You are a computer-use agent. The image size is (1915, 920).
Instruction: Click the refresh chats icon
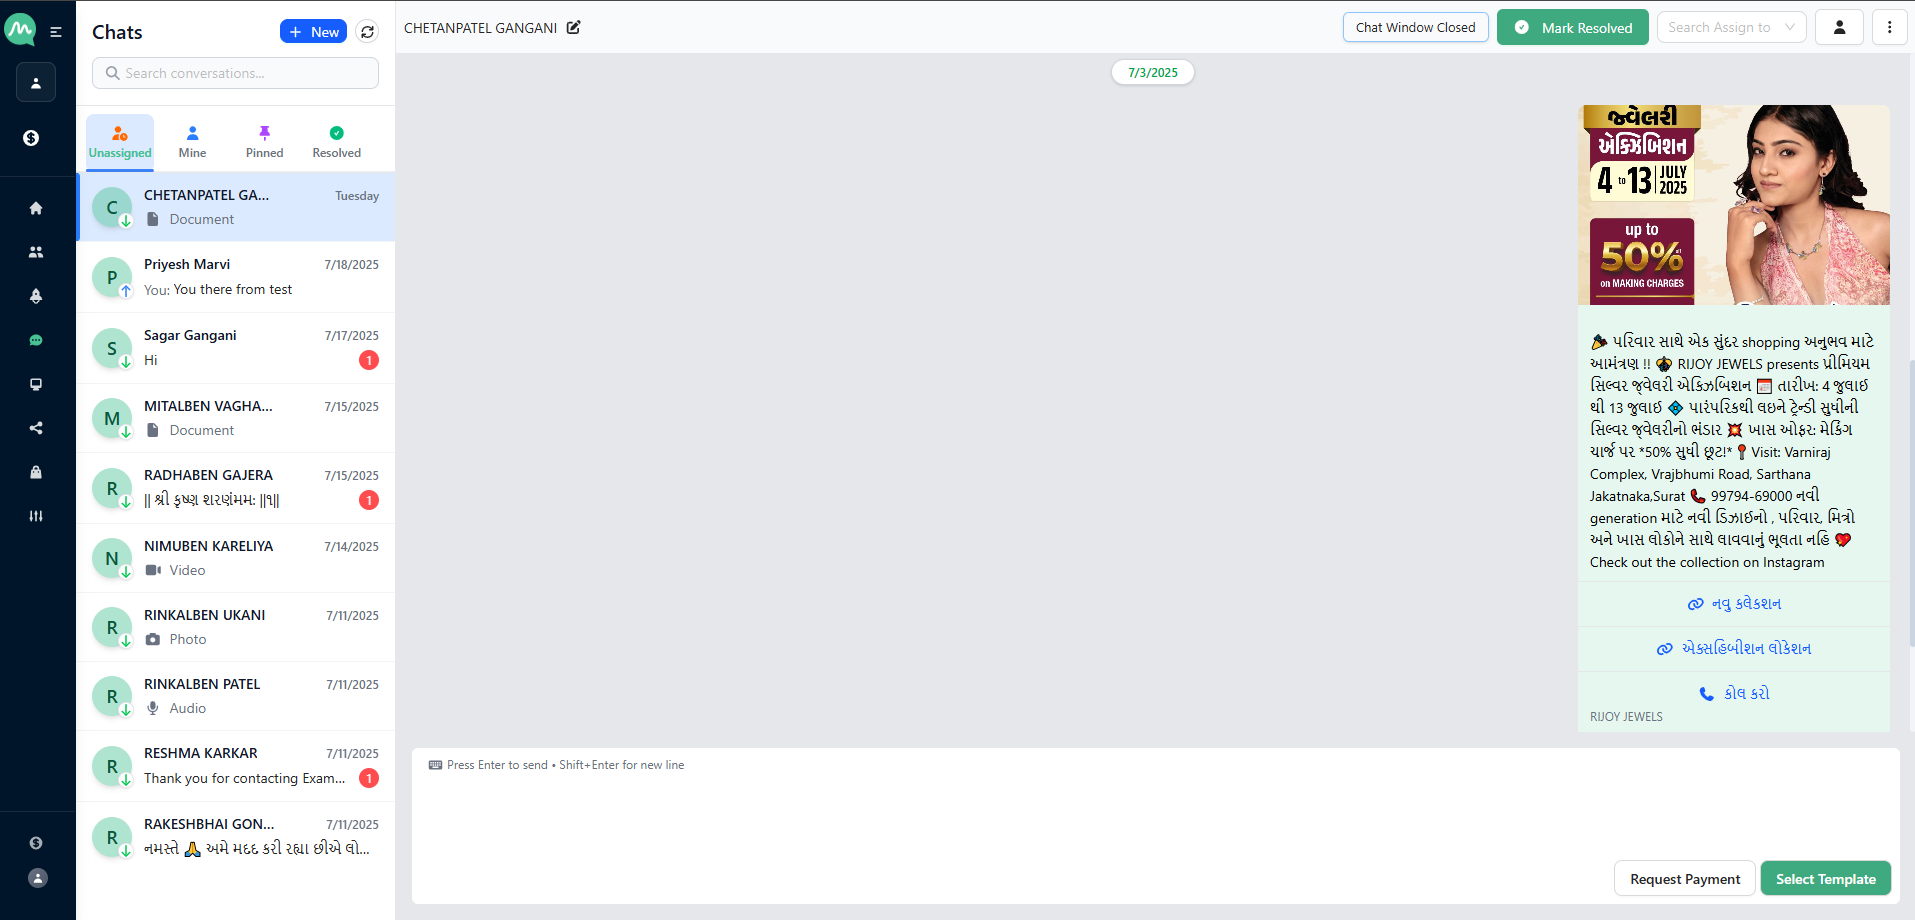pos(367,32)
